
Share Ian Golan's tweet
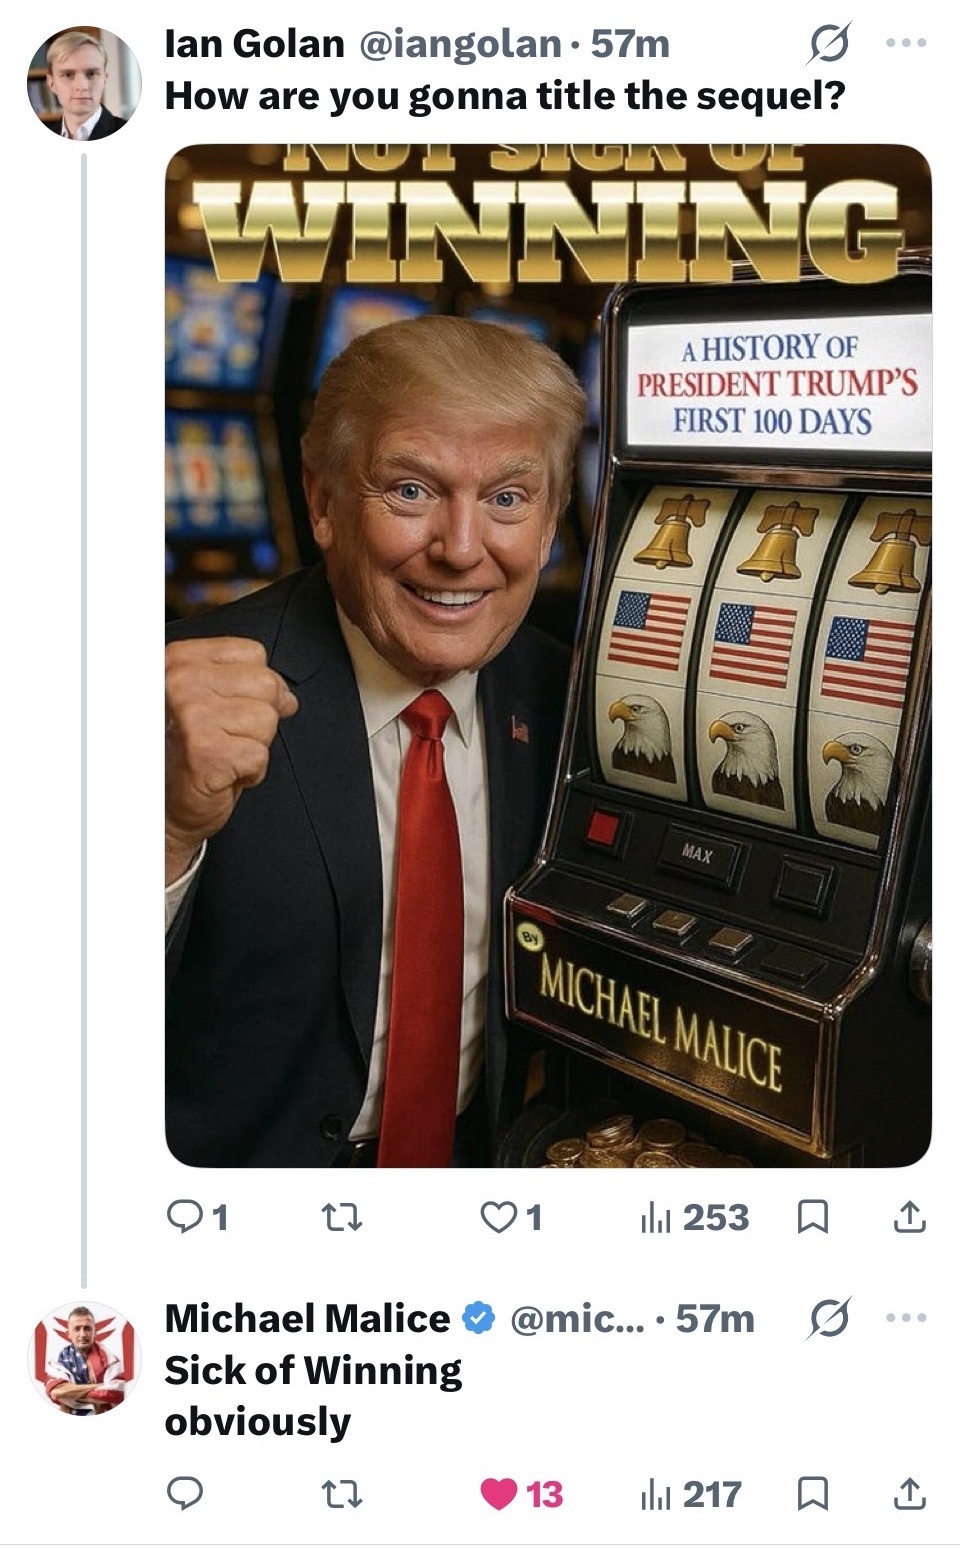(x=908, y=1217)
